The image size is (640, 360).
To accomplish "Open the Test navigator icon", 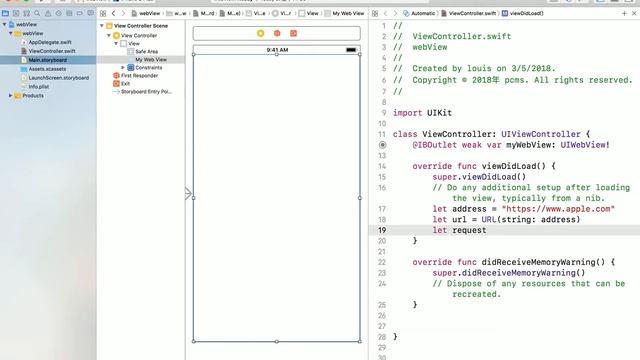I will click(58, 13).
